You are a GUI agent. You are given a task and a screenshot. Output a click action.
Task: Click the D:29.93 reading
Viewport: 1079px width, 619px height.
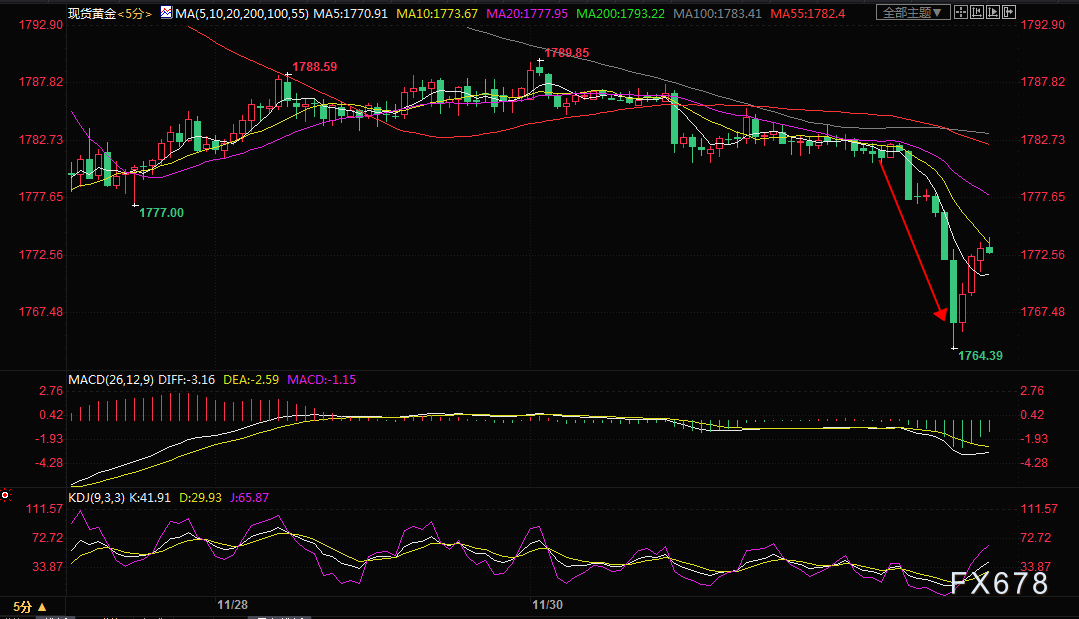click(200, 497)
